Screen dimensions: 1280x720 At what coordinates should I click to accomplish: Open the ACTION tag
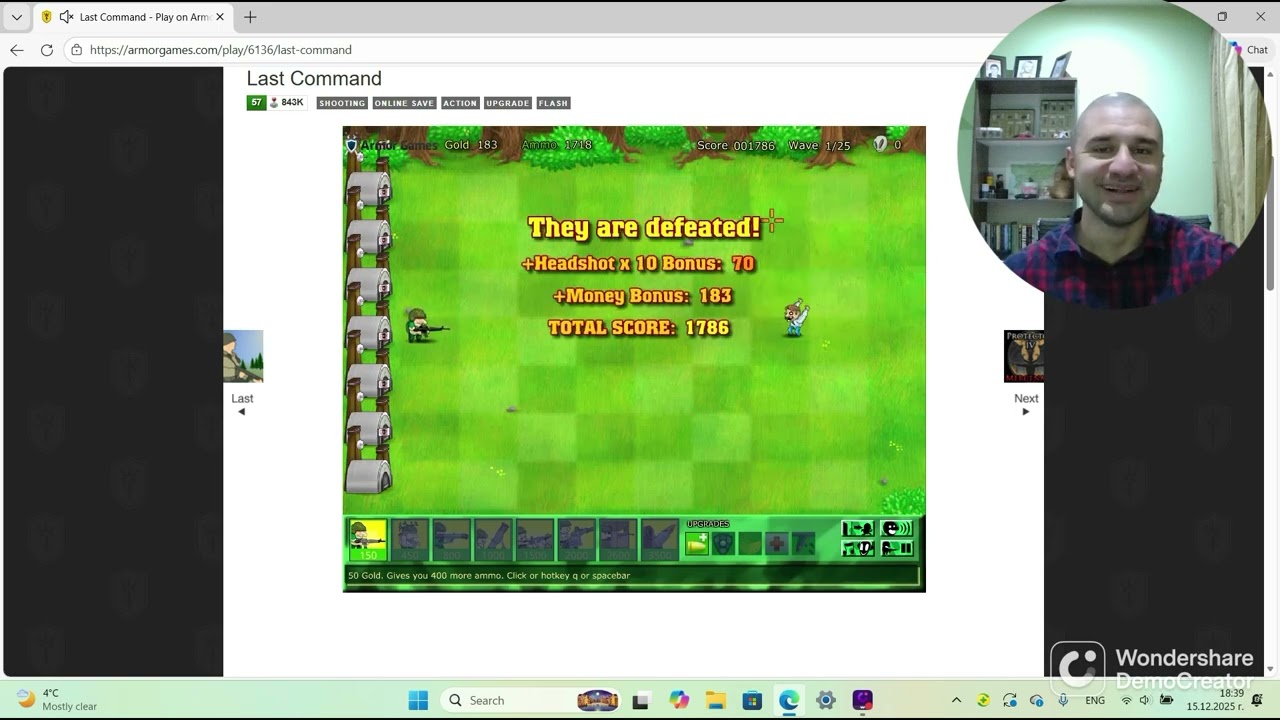(460, 103)
